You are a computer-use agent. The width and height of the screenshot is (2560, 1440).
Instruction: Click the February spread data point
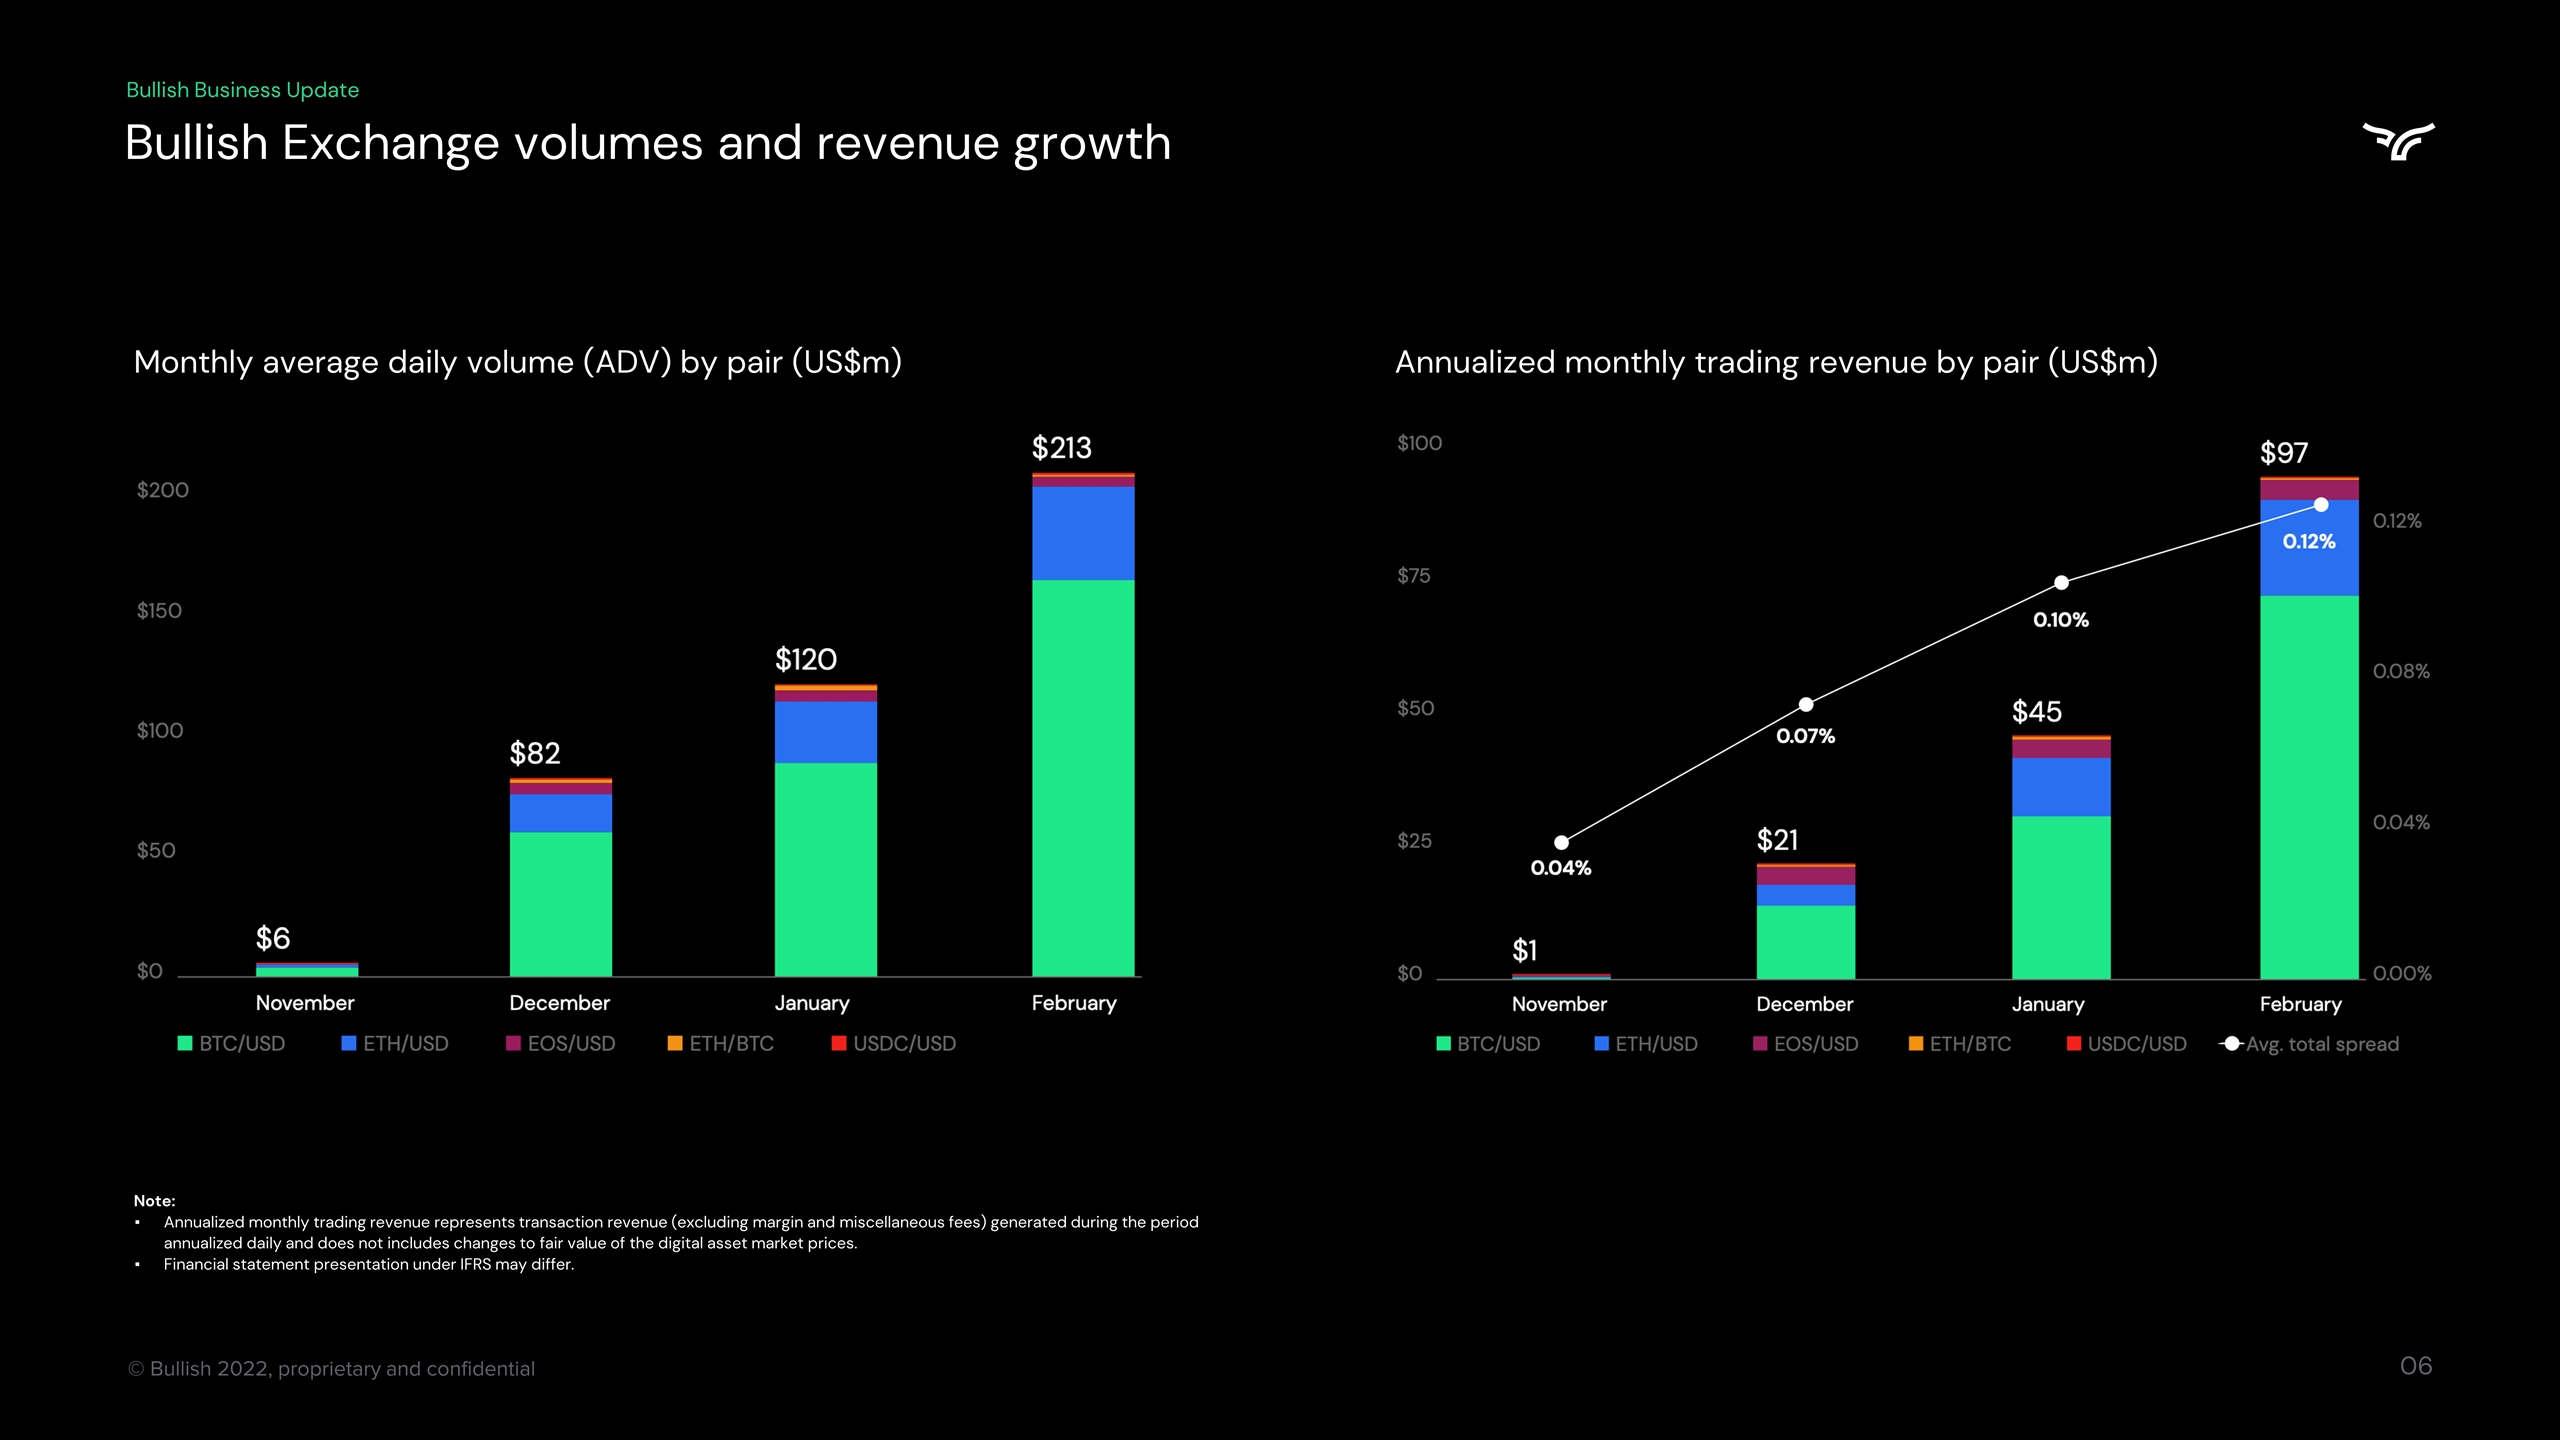tap(2321, 505)
